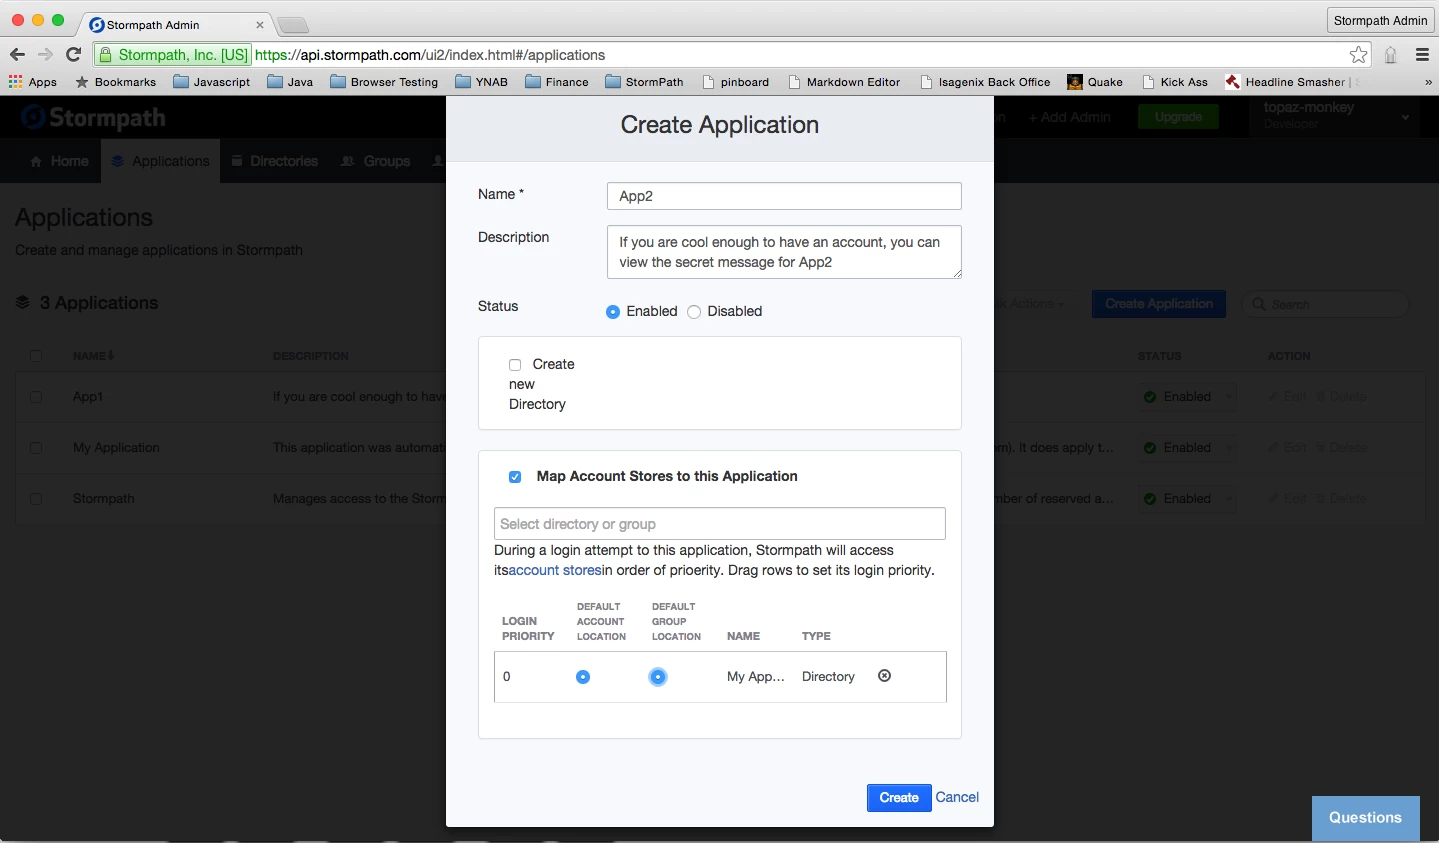Tick the My Application row checkbox

pos(36,448)
